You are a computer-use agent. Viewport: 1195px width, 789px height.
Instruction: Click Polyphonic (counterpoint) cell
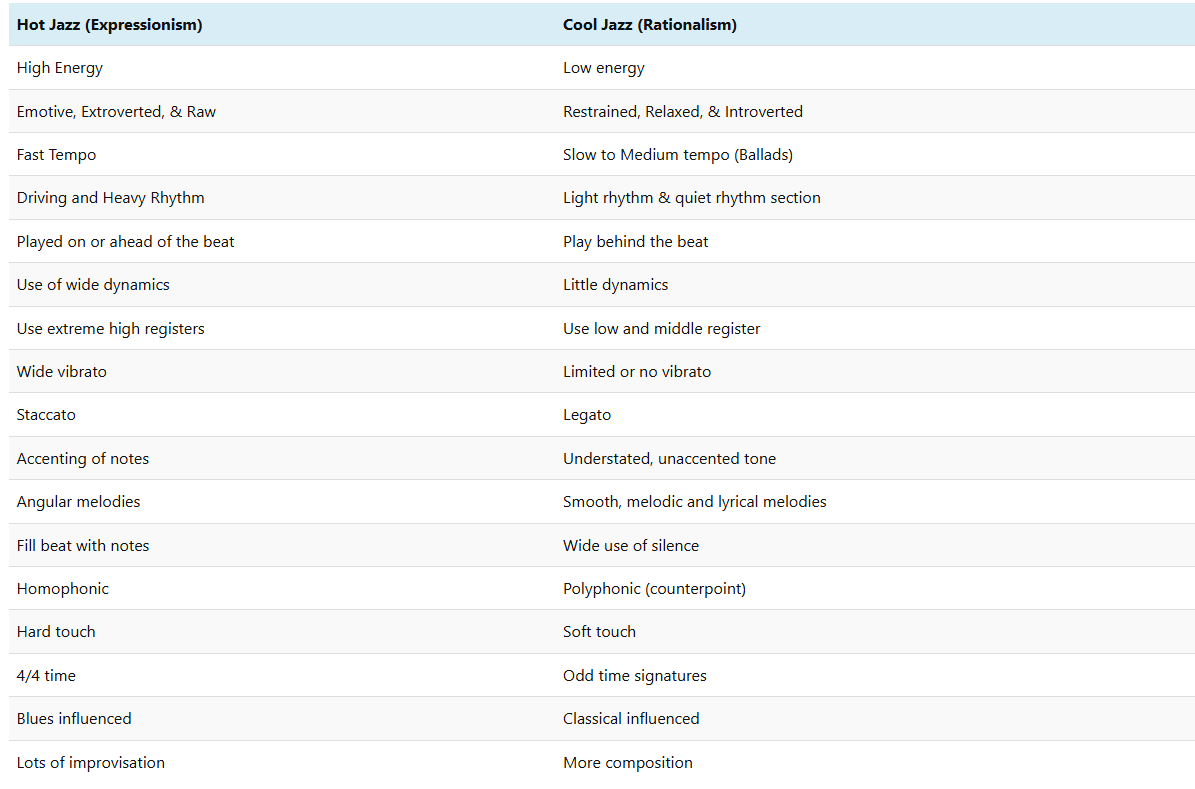click(x=654, y=589)
